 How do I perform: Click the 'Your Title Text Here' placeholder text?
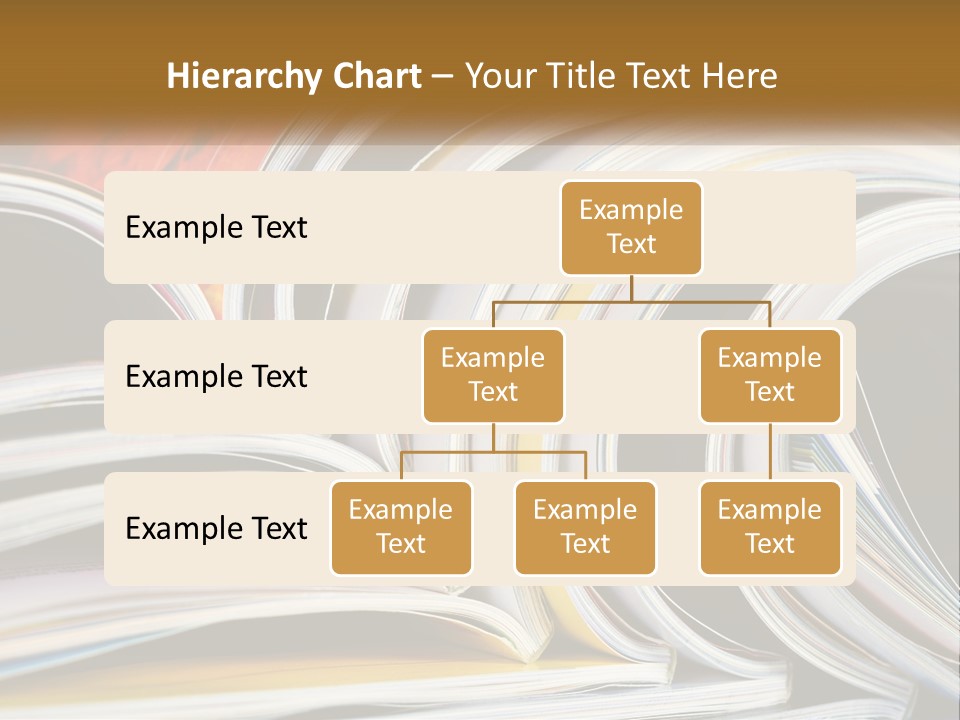(621, 76)
